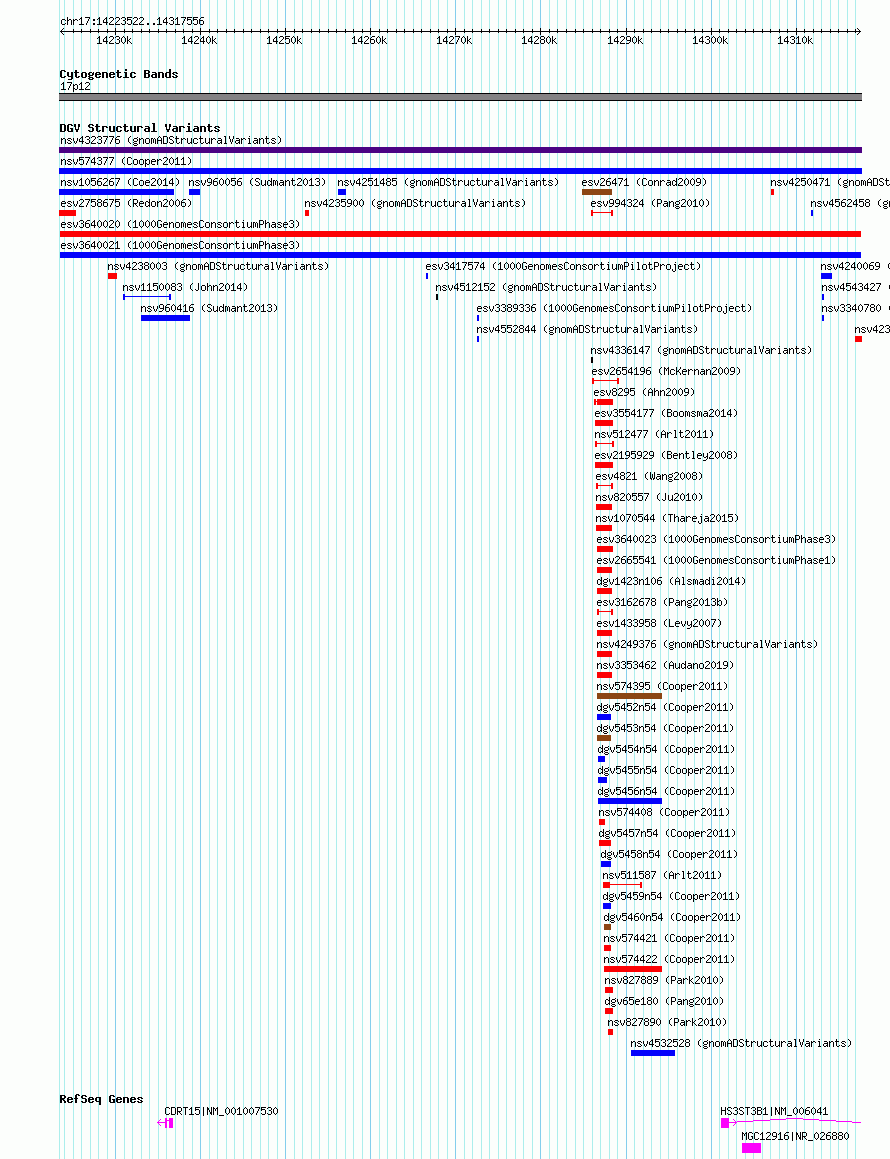890x1159 pixels.
Task: Select nsv574421 (Cooper2011) label
Action: 670,939
